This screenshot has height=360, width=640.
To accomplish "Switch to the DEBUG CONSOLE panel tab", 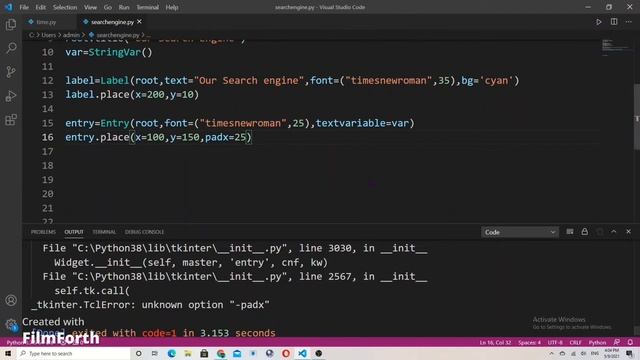I will [144, 232].
